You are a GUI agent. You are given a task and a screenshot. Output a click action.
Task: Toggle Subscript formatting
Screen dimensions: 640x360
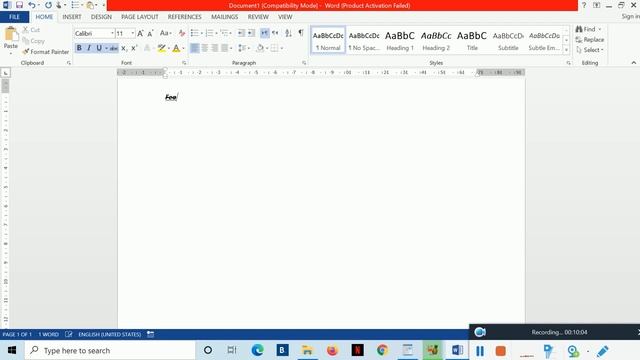click(124, 48)
